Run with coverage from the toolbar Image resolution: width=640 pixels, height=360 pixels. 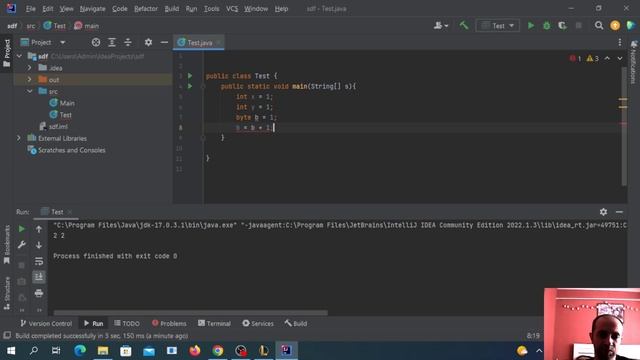[x=562, y=26]
